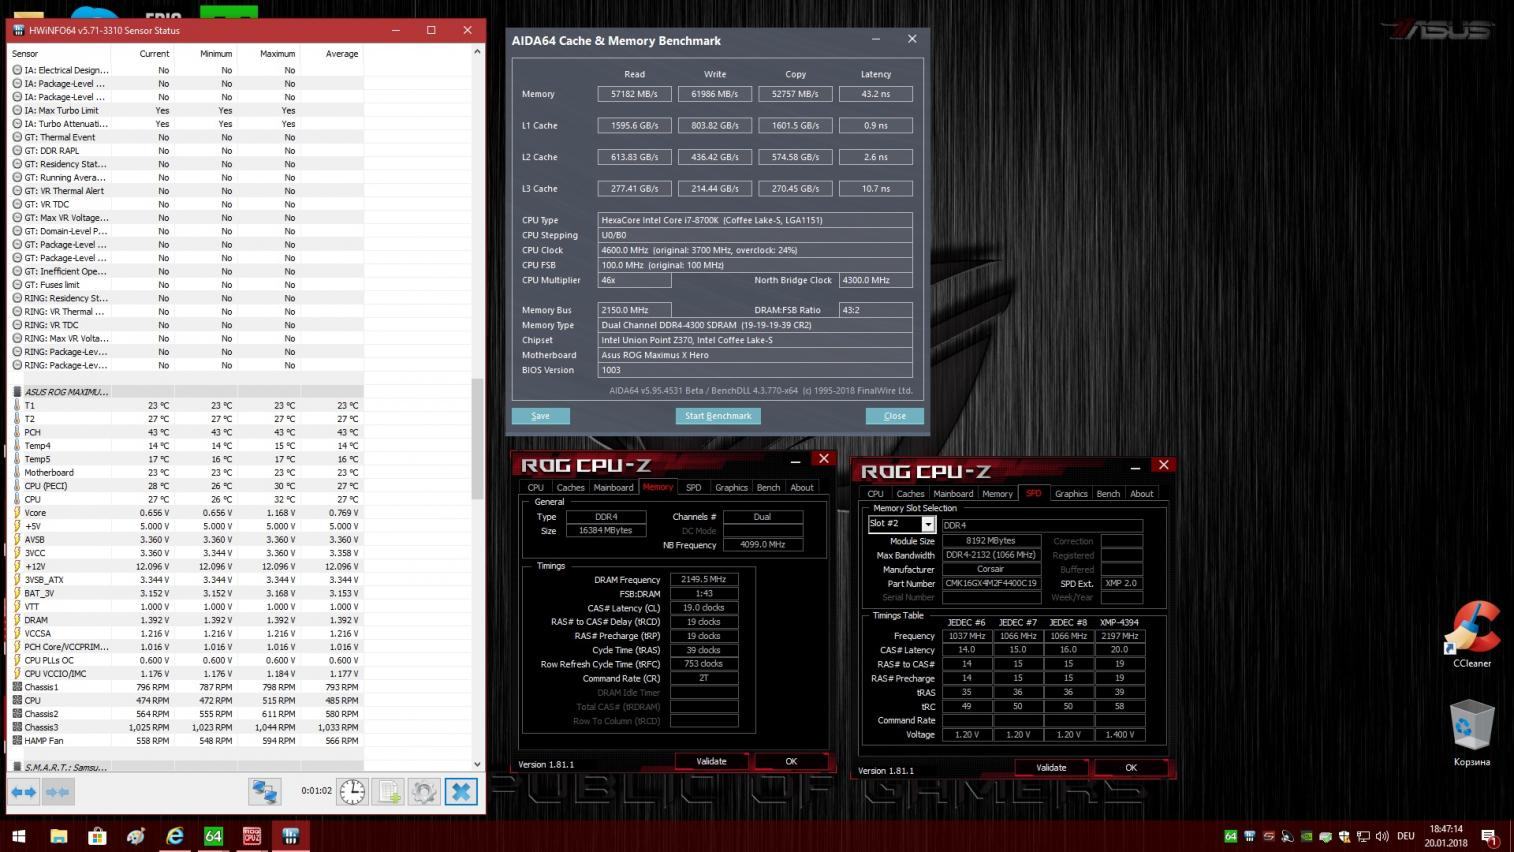This screenshot has width=1514, height=852.
Task: Click Part Number field CMK16GX4M2F4400C19
Action: click(x=992, y=583)
